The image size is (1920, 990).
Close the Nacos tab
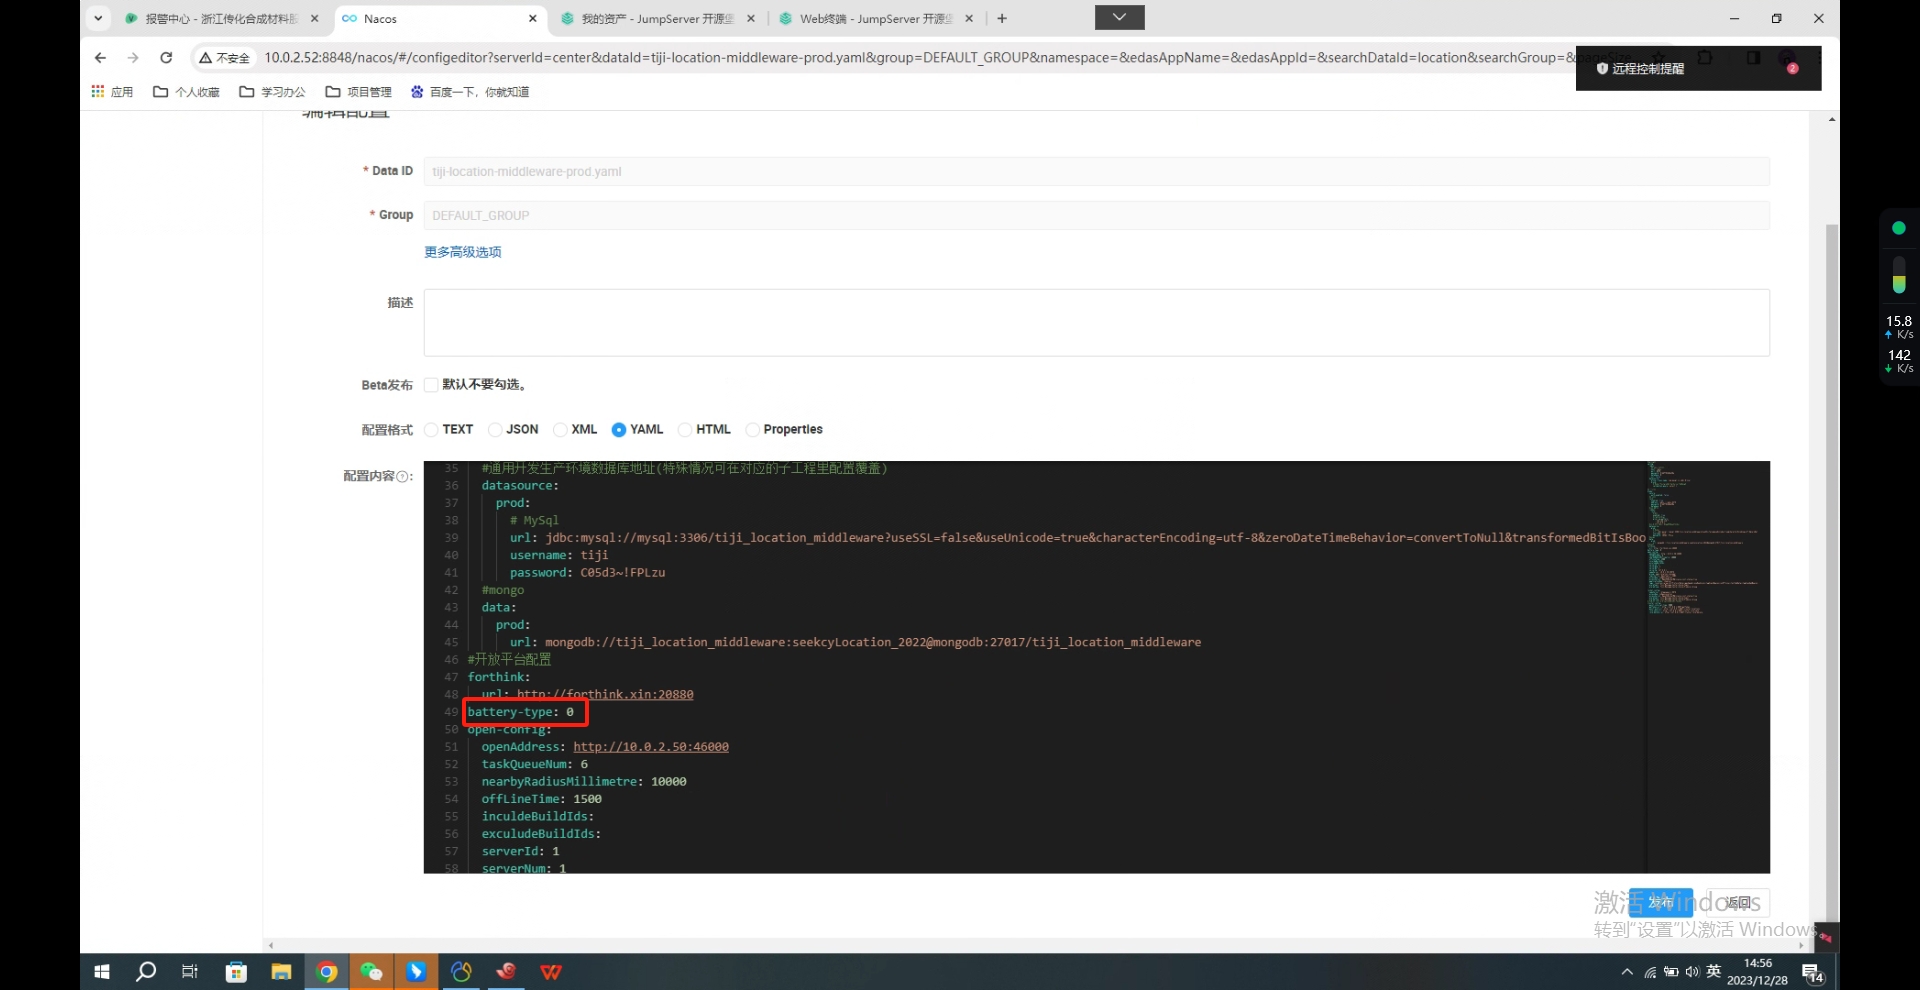coord(532,19)
